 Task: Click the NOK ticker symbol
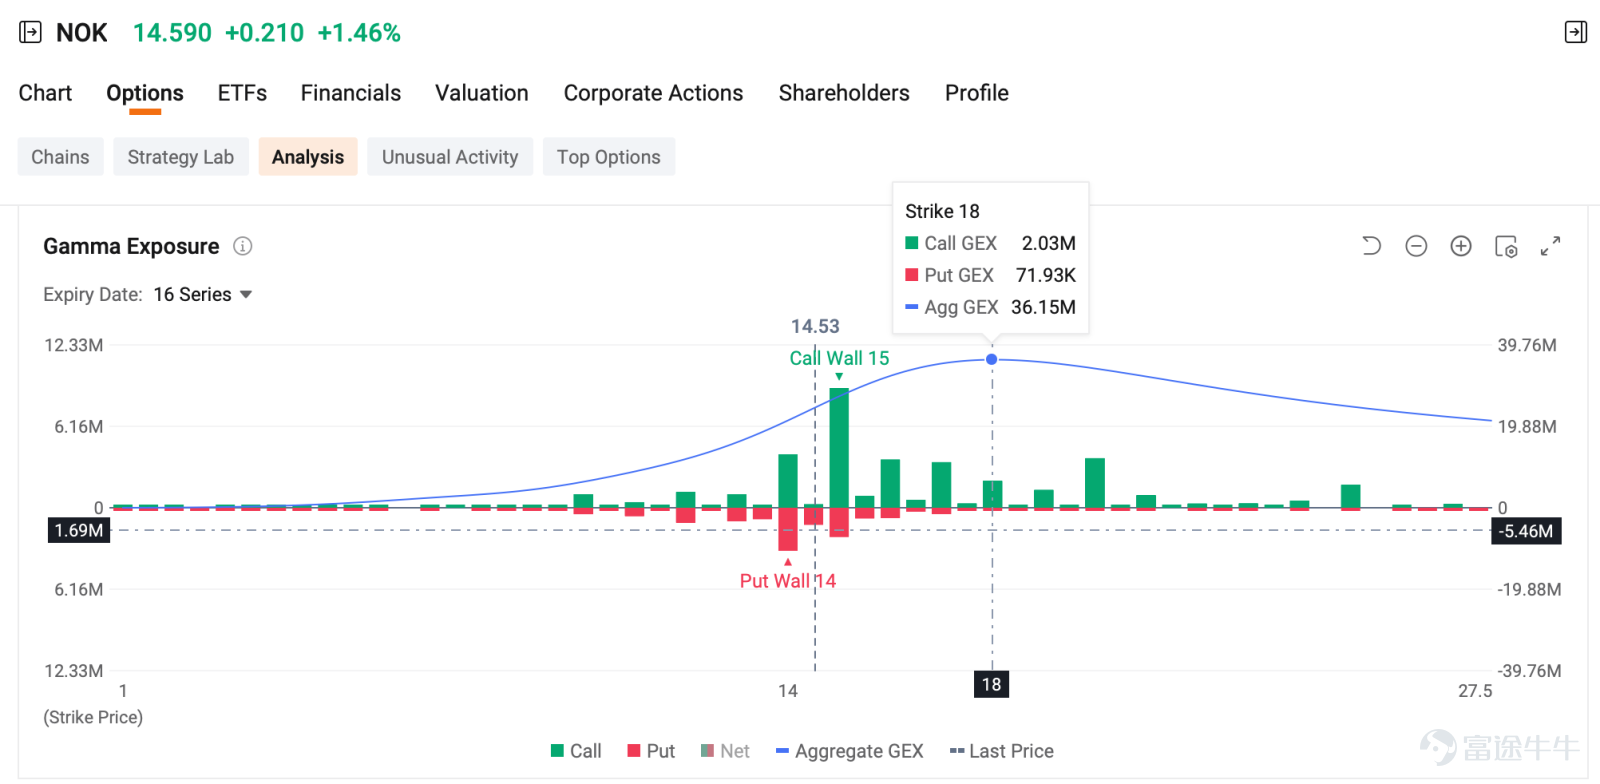[x=82, y=33]
